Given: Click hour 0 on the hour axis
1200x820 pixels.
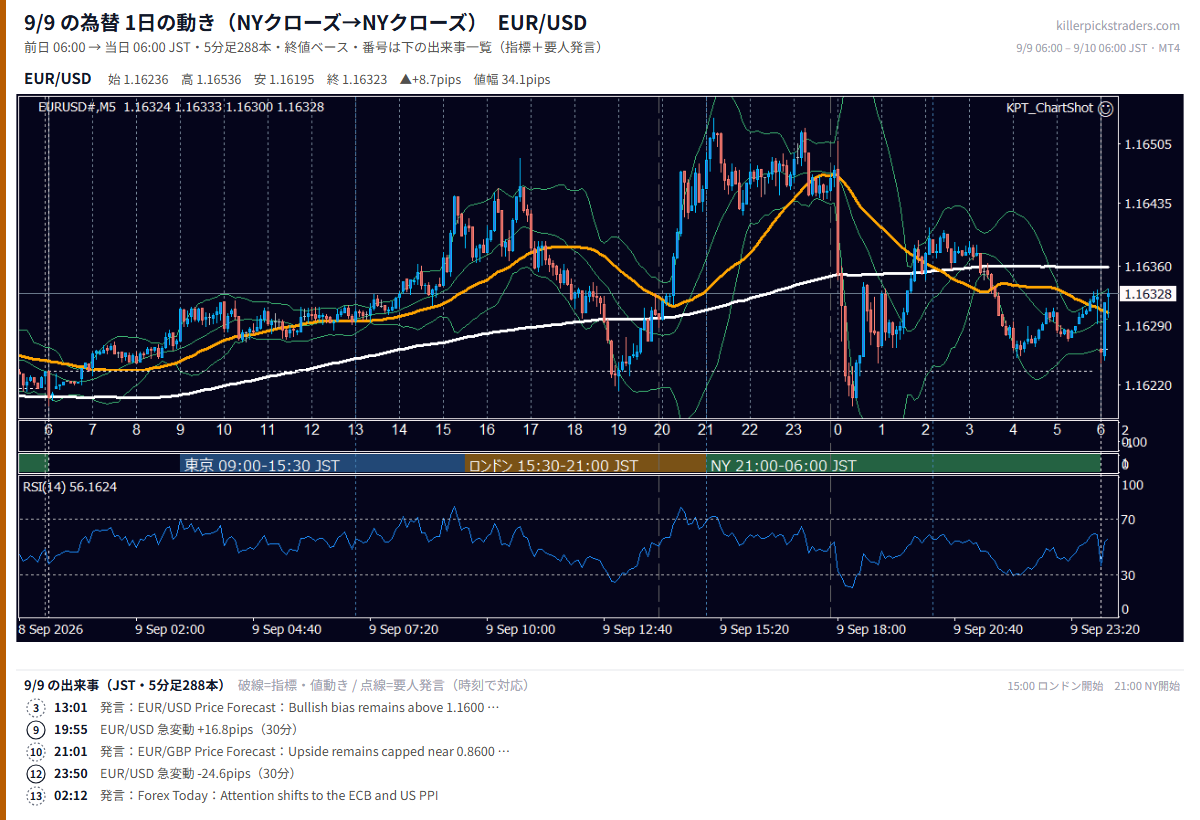Looking at the screenshot, I should pos(837,430).
